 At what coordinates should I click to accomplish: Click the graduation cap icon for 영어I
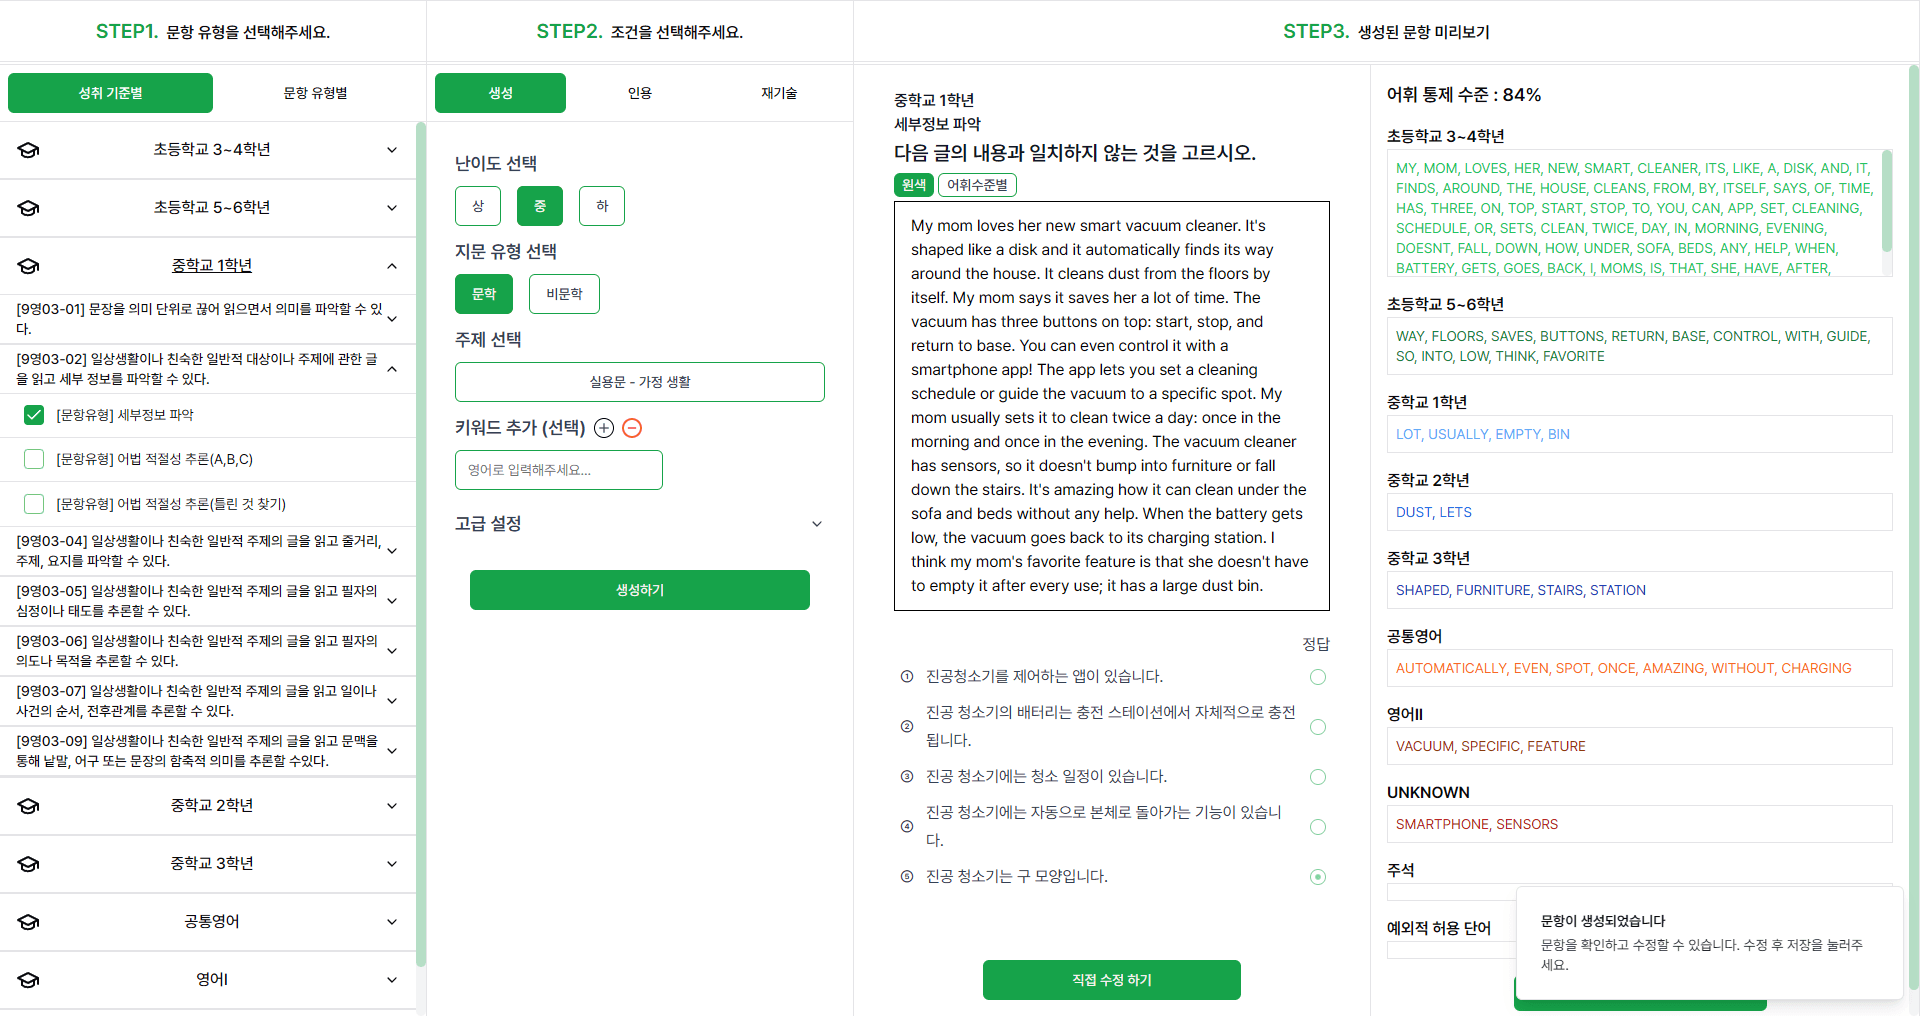click(x=29, y=979)
